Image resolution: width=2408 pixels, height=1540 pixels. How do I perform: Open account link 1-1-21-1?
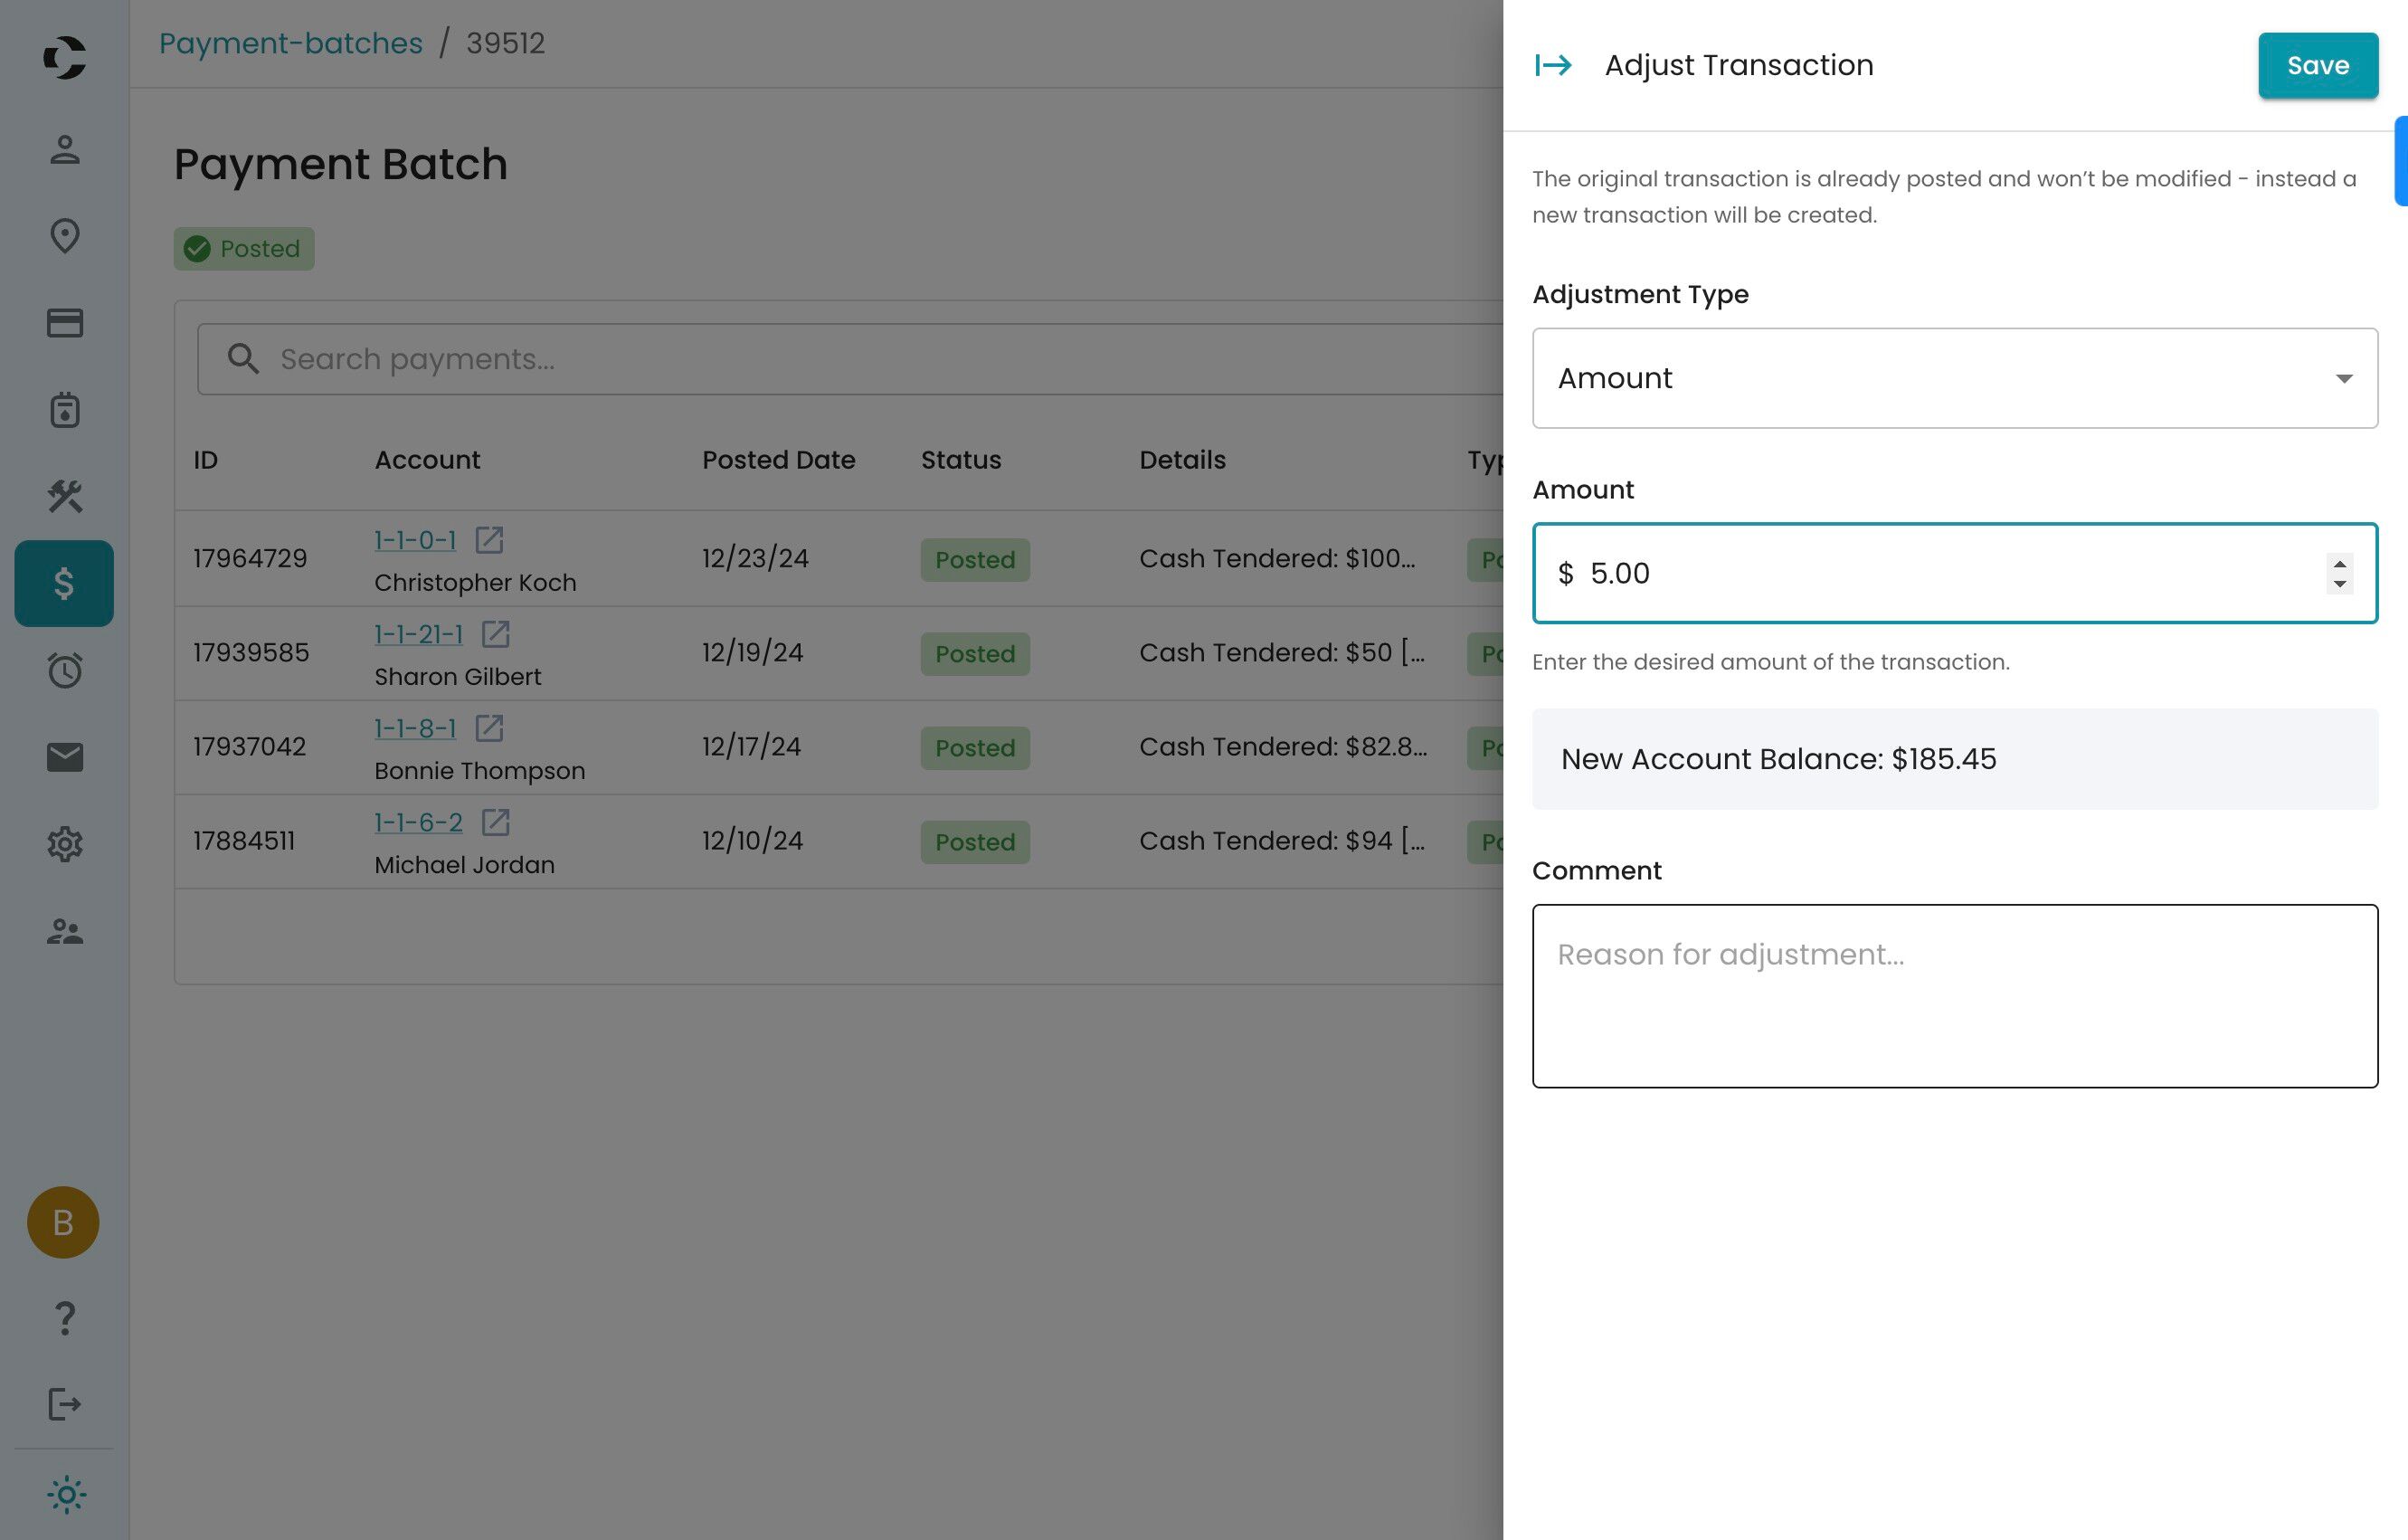(x=418, y=634)
